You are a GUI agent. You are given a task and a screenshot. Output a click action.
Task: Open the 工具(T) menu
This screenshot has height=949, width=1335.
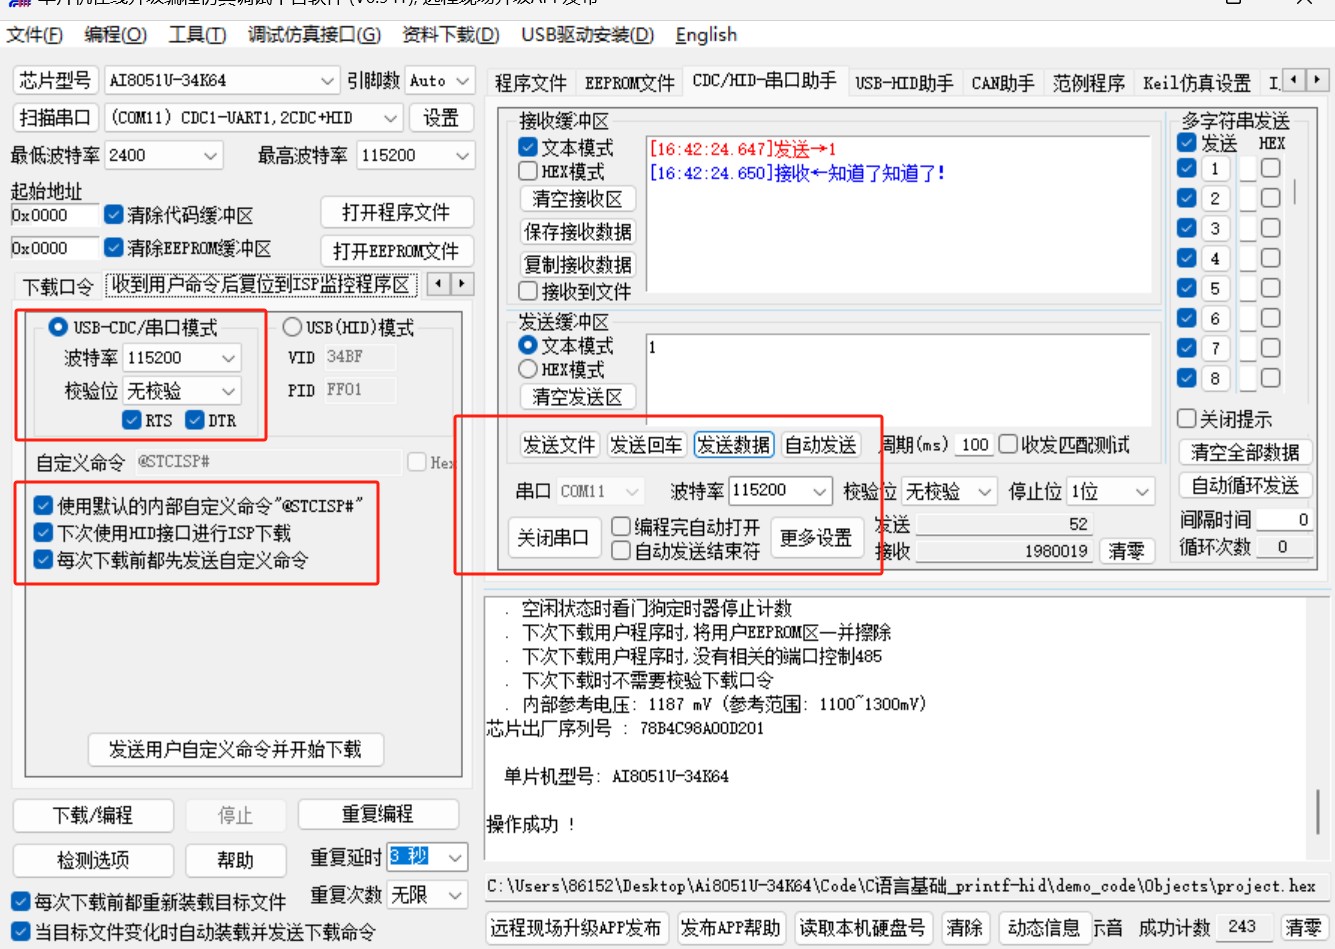[x=197, y=35]
